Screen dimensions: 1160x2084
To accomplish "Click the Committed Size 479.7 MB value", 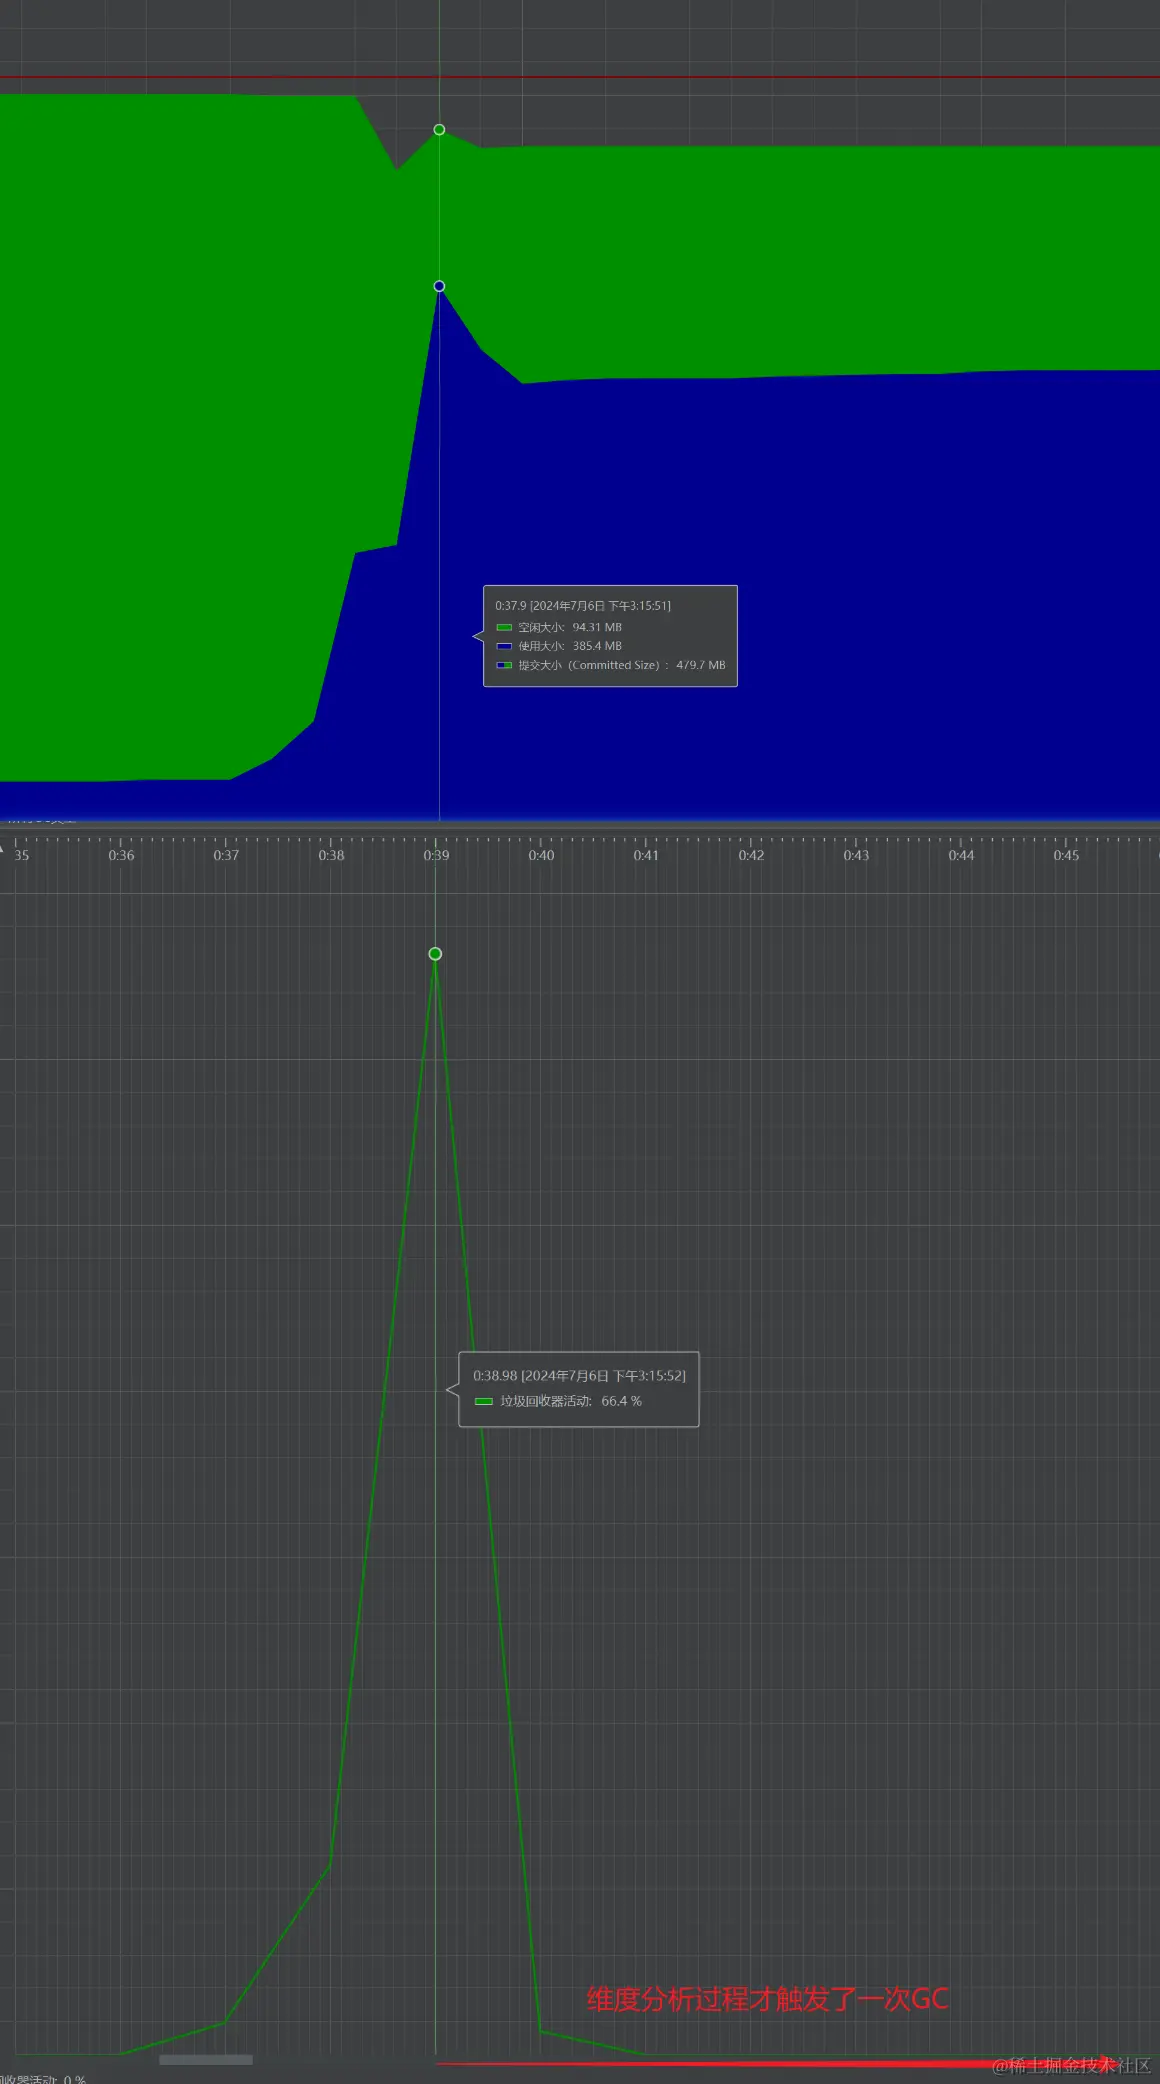I will point(701,665).
